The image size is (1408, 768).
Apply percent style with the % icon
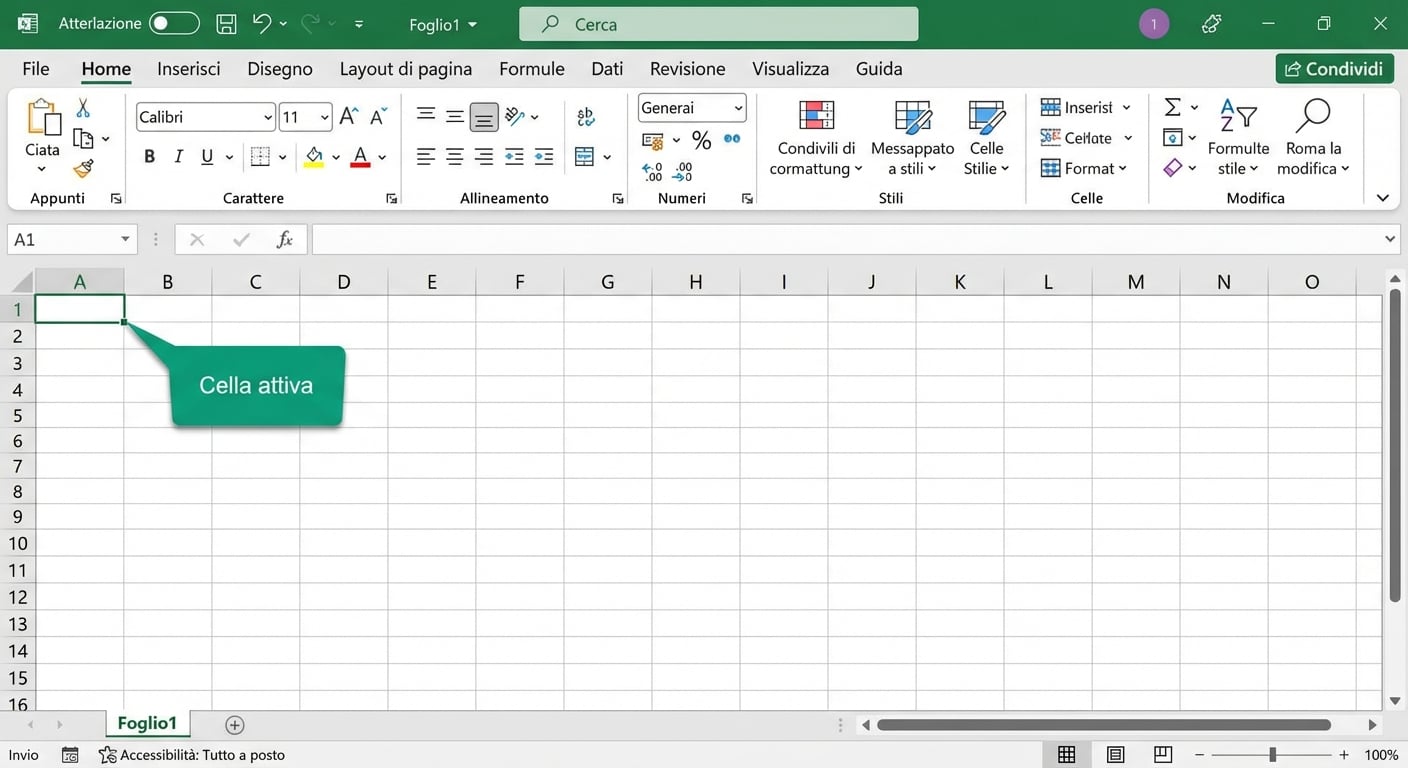701,140
